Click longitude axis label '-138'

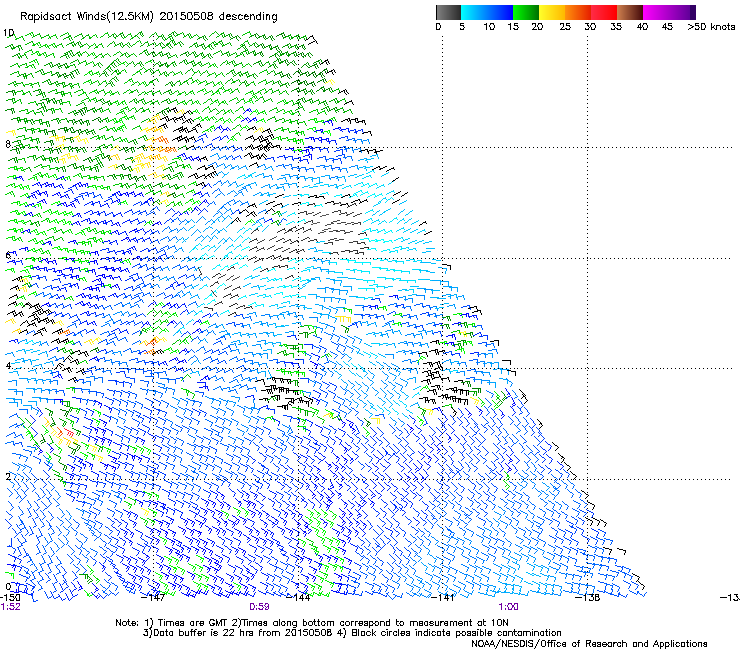pyautogui.click(x=588, y=597)
